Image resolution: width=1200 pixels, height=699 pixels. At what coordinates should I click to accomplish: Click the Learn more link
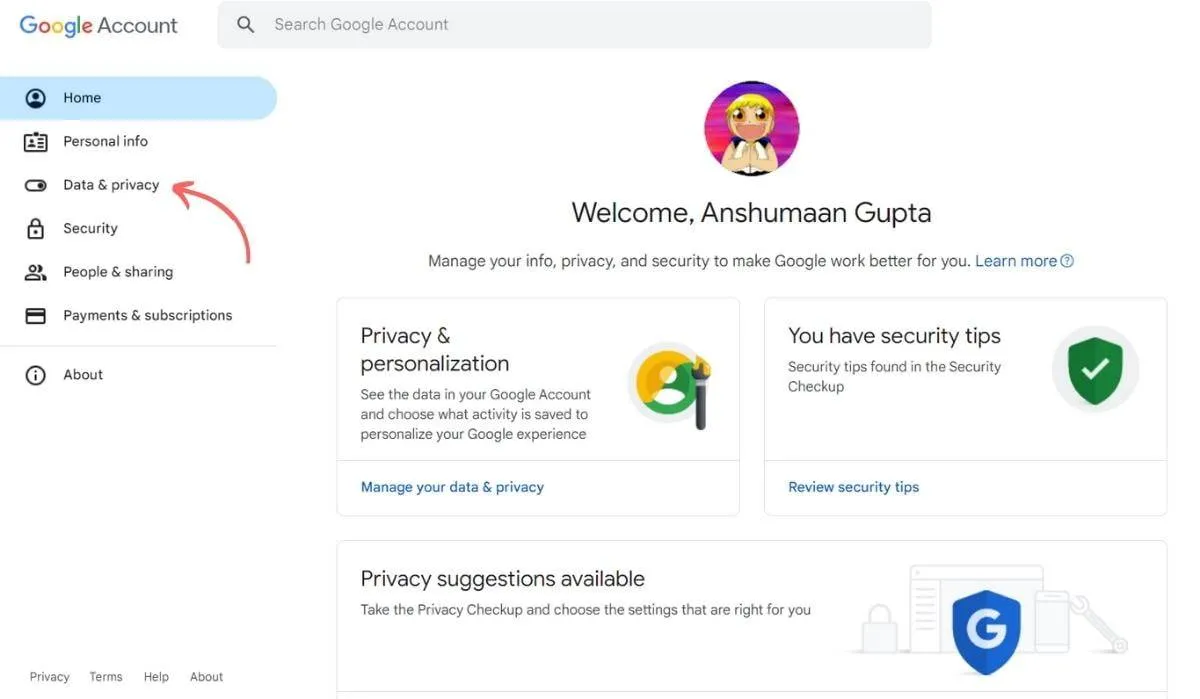[1016, 260]
